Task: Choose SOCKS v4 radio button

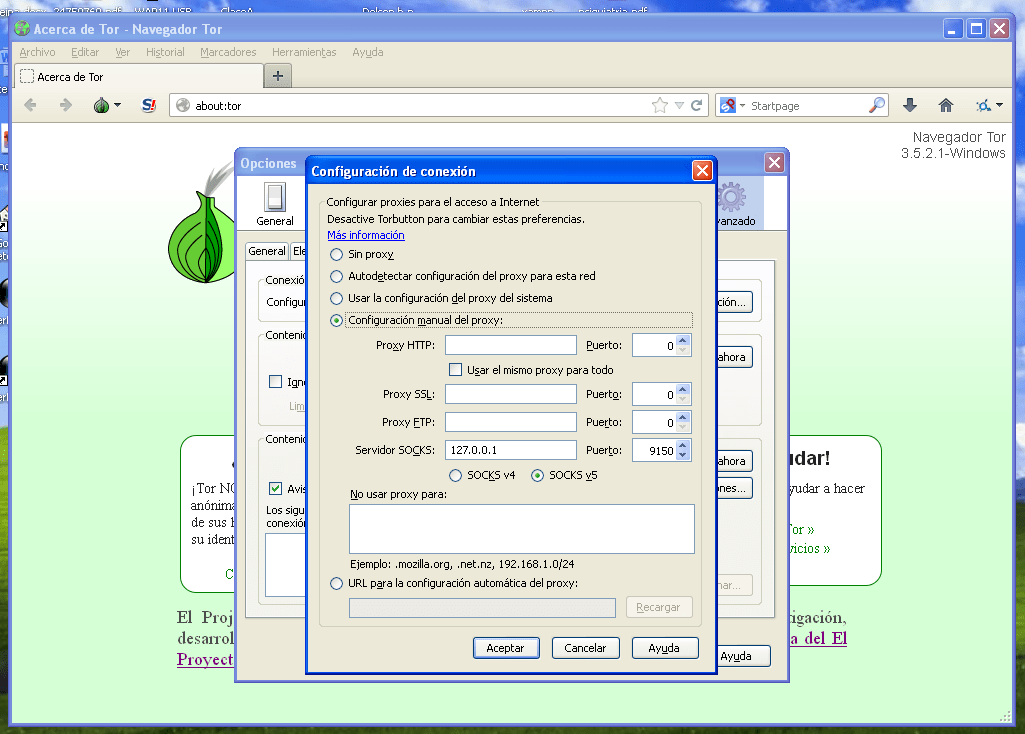Action: coord(456,475)
